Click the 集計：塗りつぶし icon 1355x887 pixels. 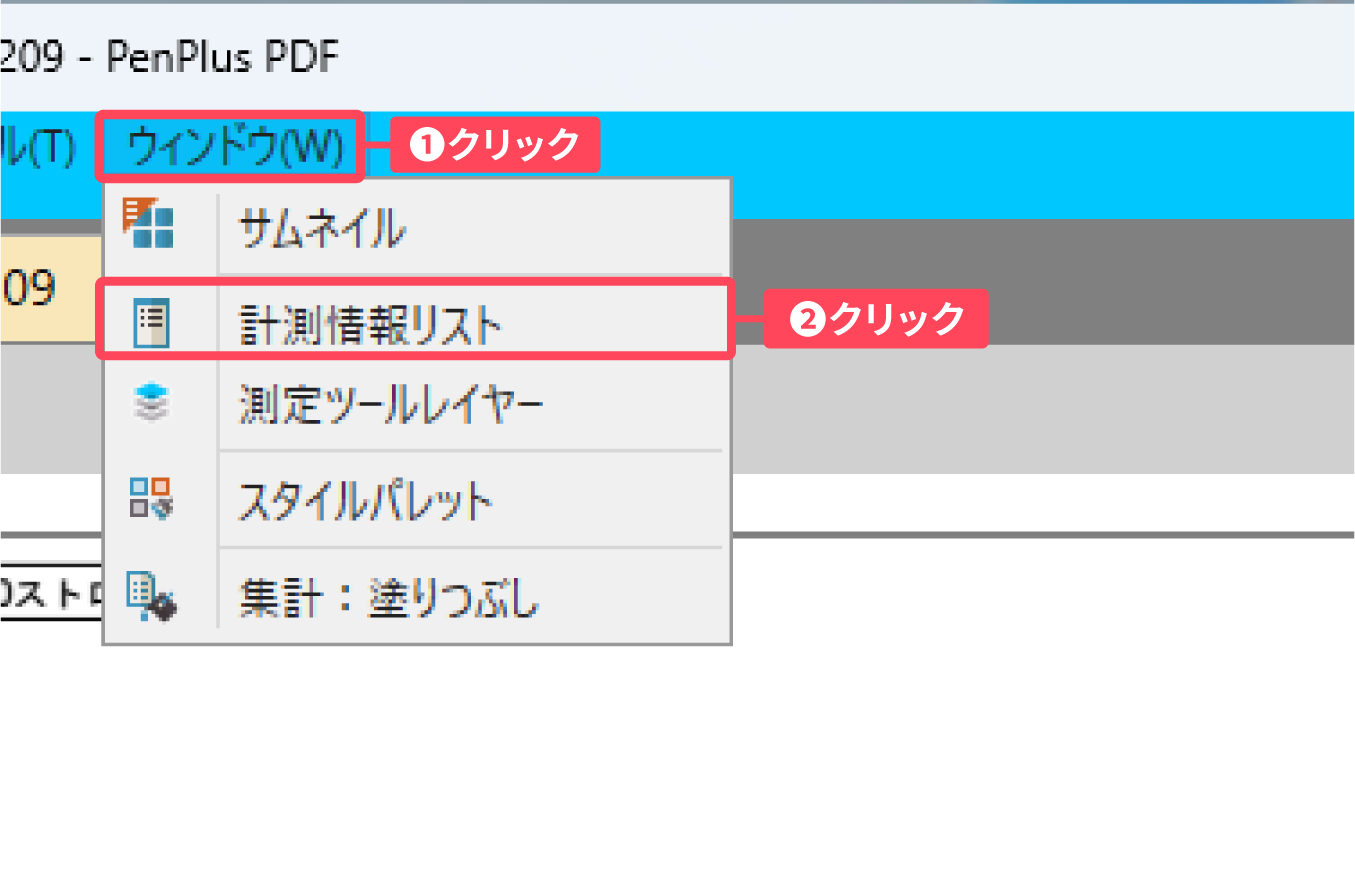pyautogui.click(x=152, y=597)
